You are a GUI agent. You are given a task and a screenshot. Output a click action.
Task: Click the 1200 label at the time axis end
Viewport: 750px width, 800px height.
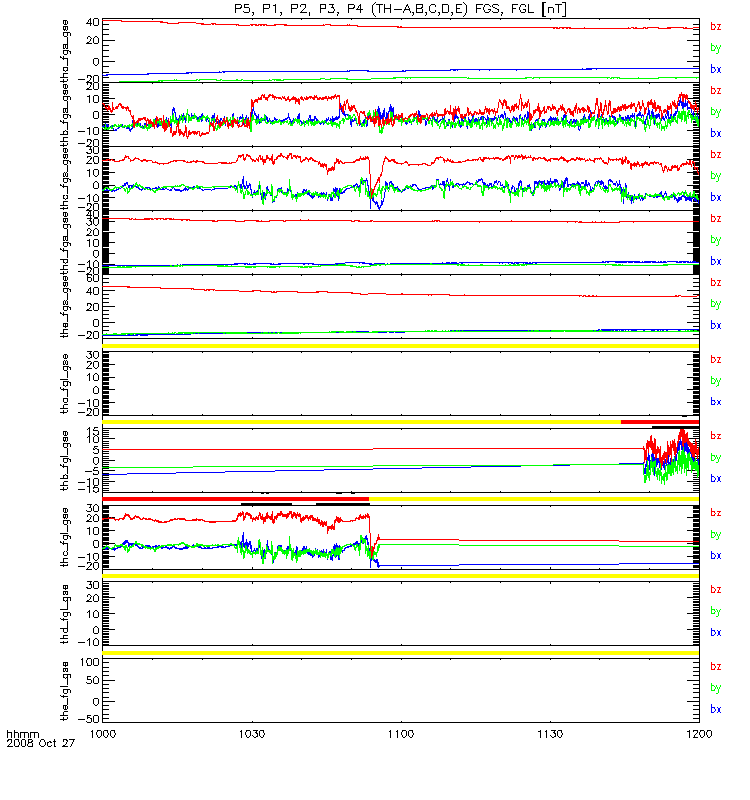coord(699,734)
